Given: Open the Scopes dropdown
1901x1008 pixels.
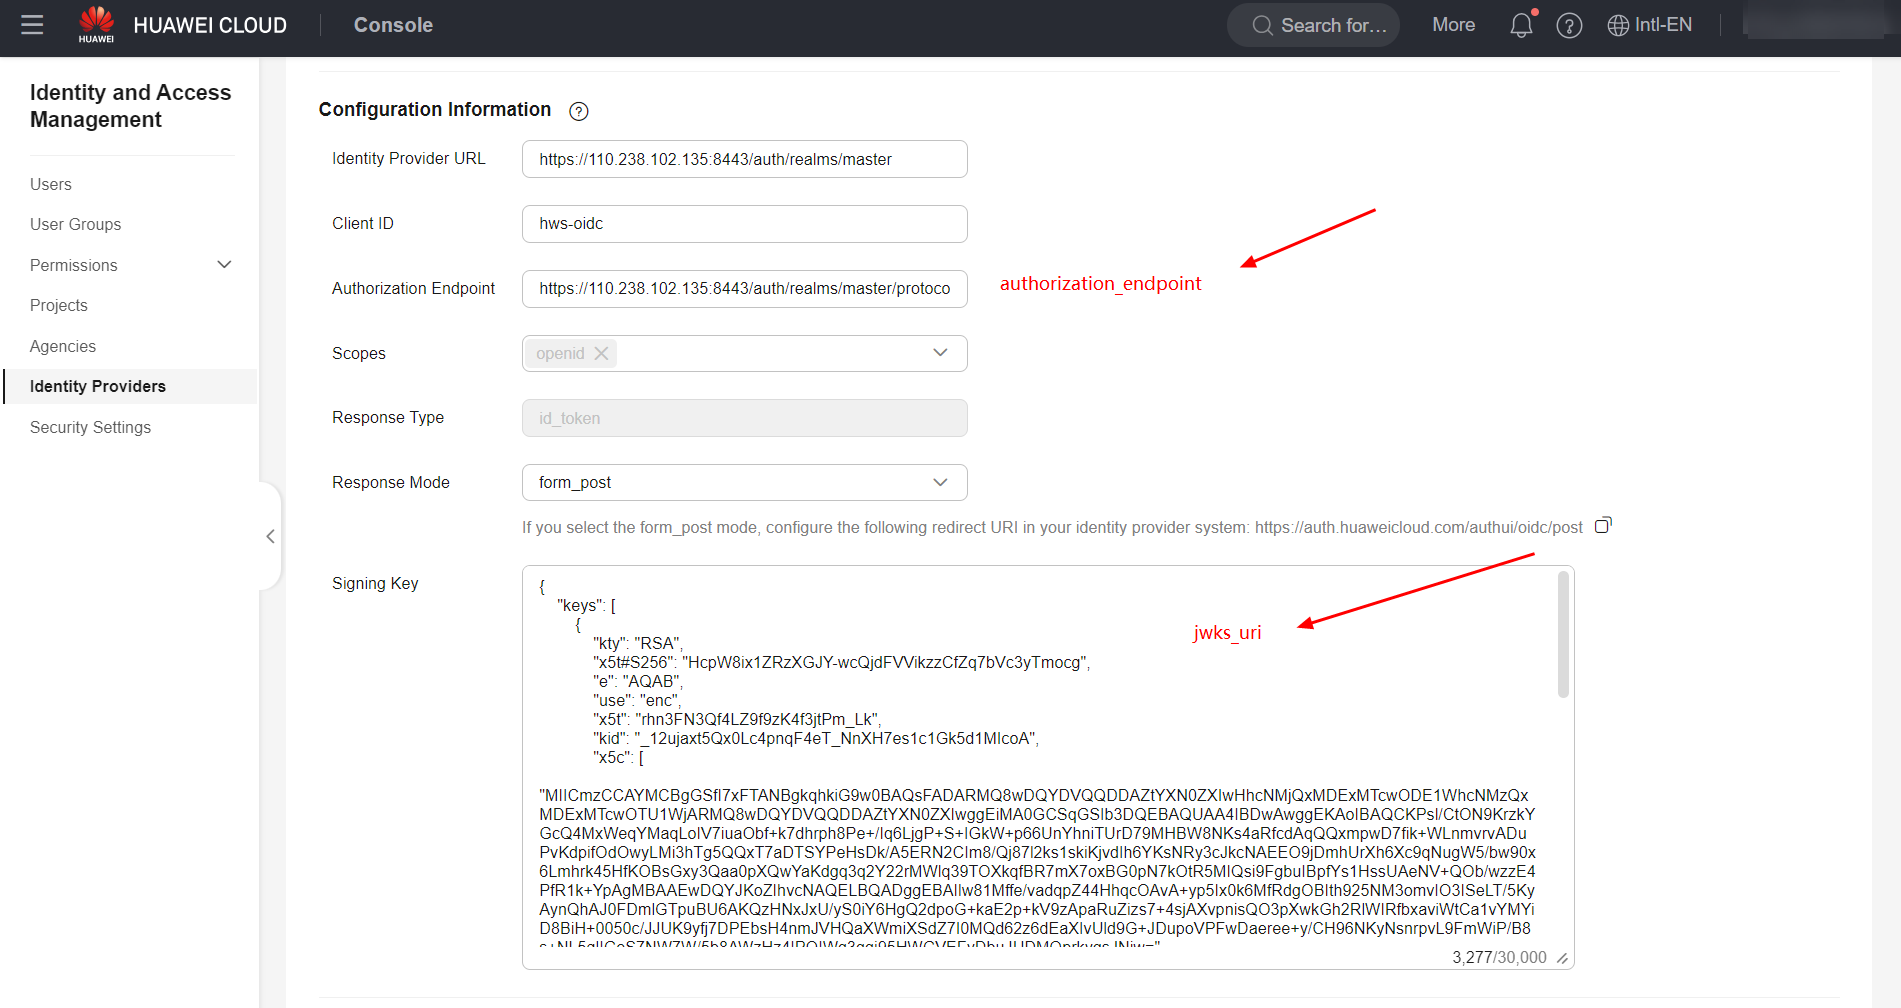Looking at the screenshot, I should click(x=939, y=353).
